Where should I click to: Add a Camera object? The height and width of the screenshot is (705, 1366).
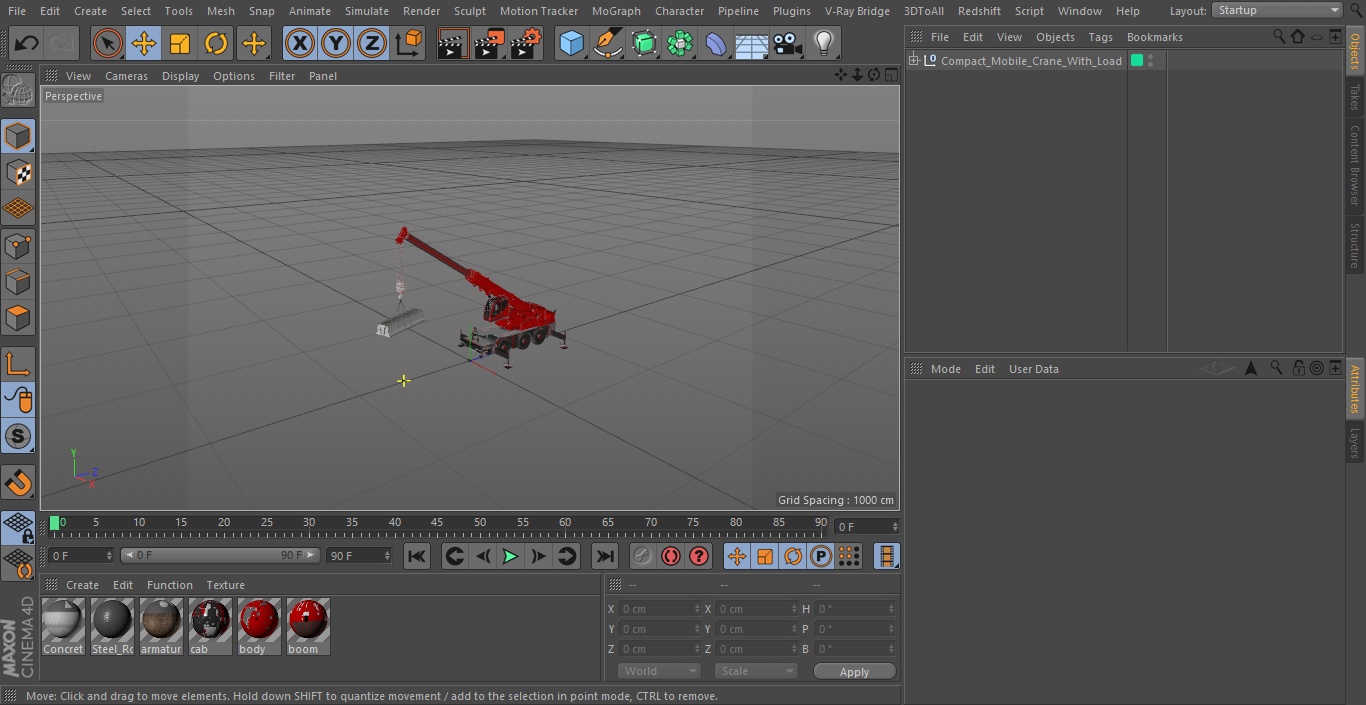click(788, 43)
